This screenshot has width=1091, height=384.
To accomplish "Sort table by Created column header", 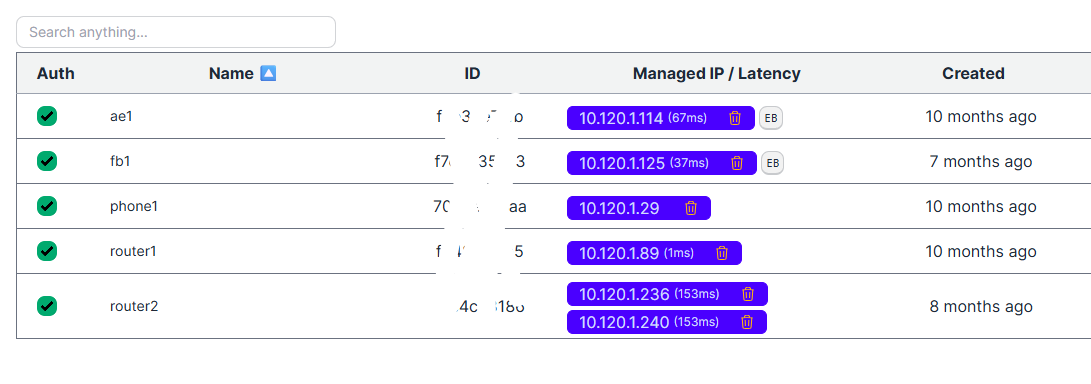I will pyautogui.click(x=973, y=73).
